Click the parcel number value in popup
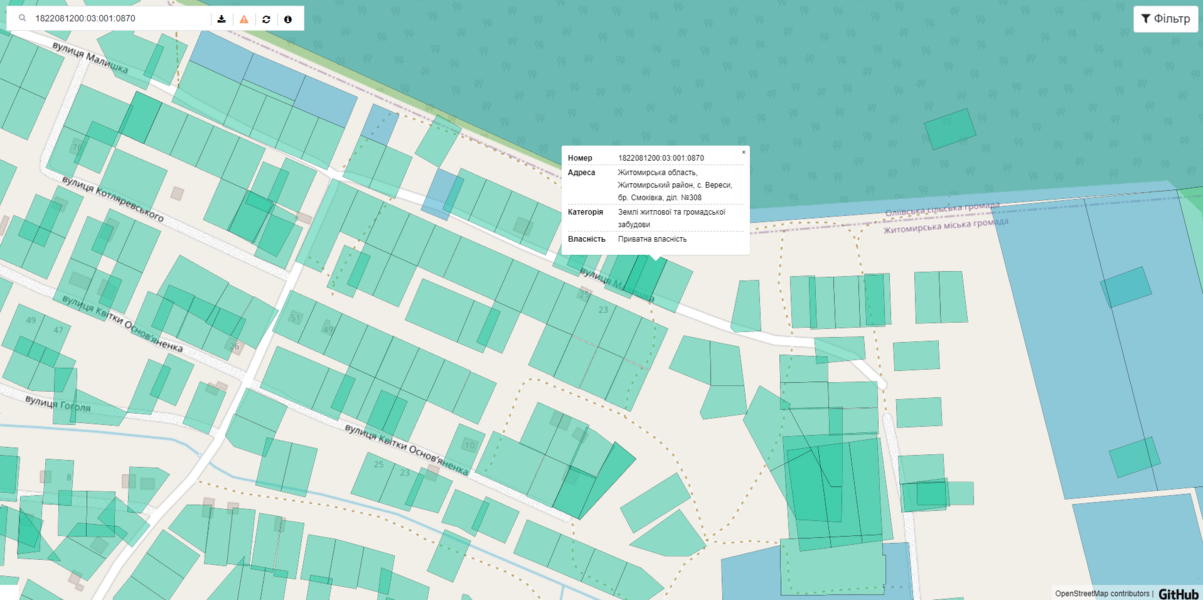Screen dimensions: 1203x600 [661, 158]
